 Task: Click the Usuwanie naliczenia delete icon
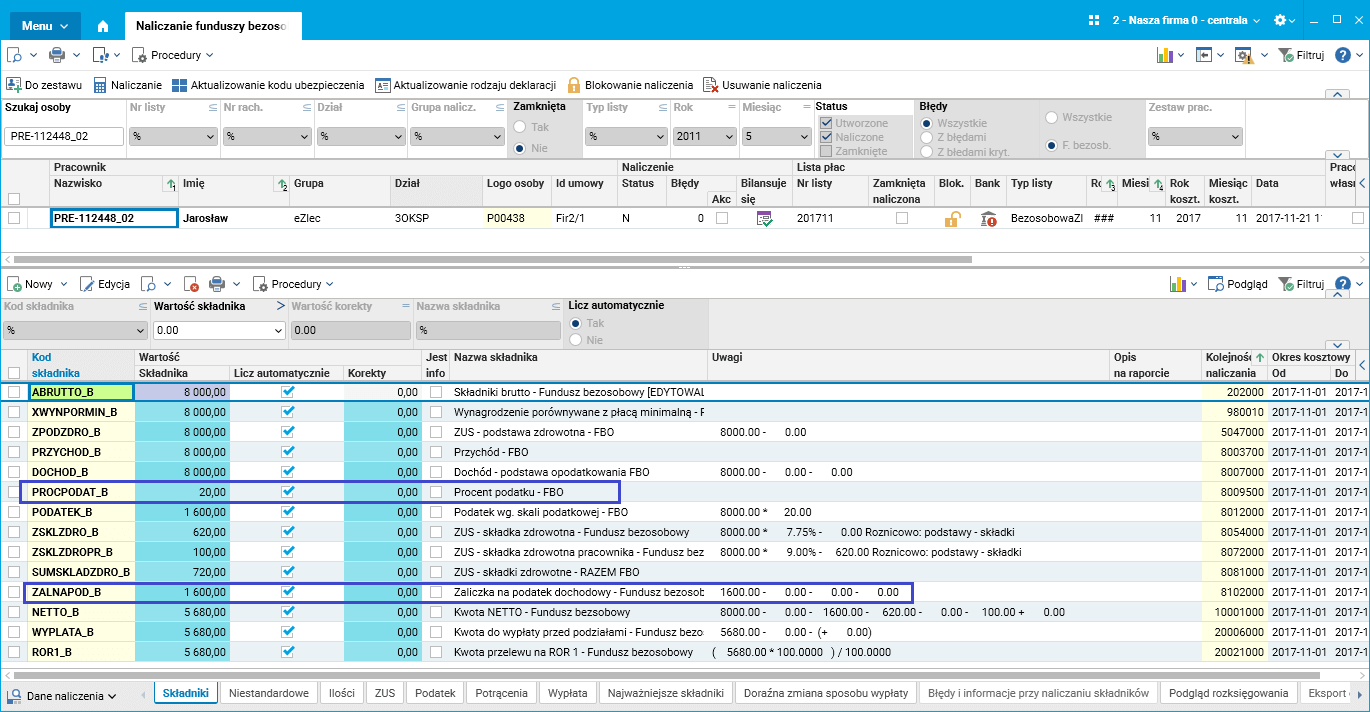(x=711, y=85)
